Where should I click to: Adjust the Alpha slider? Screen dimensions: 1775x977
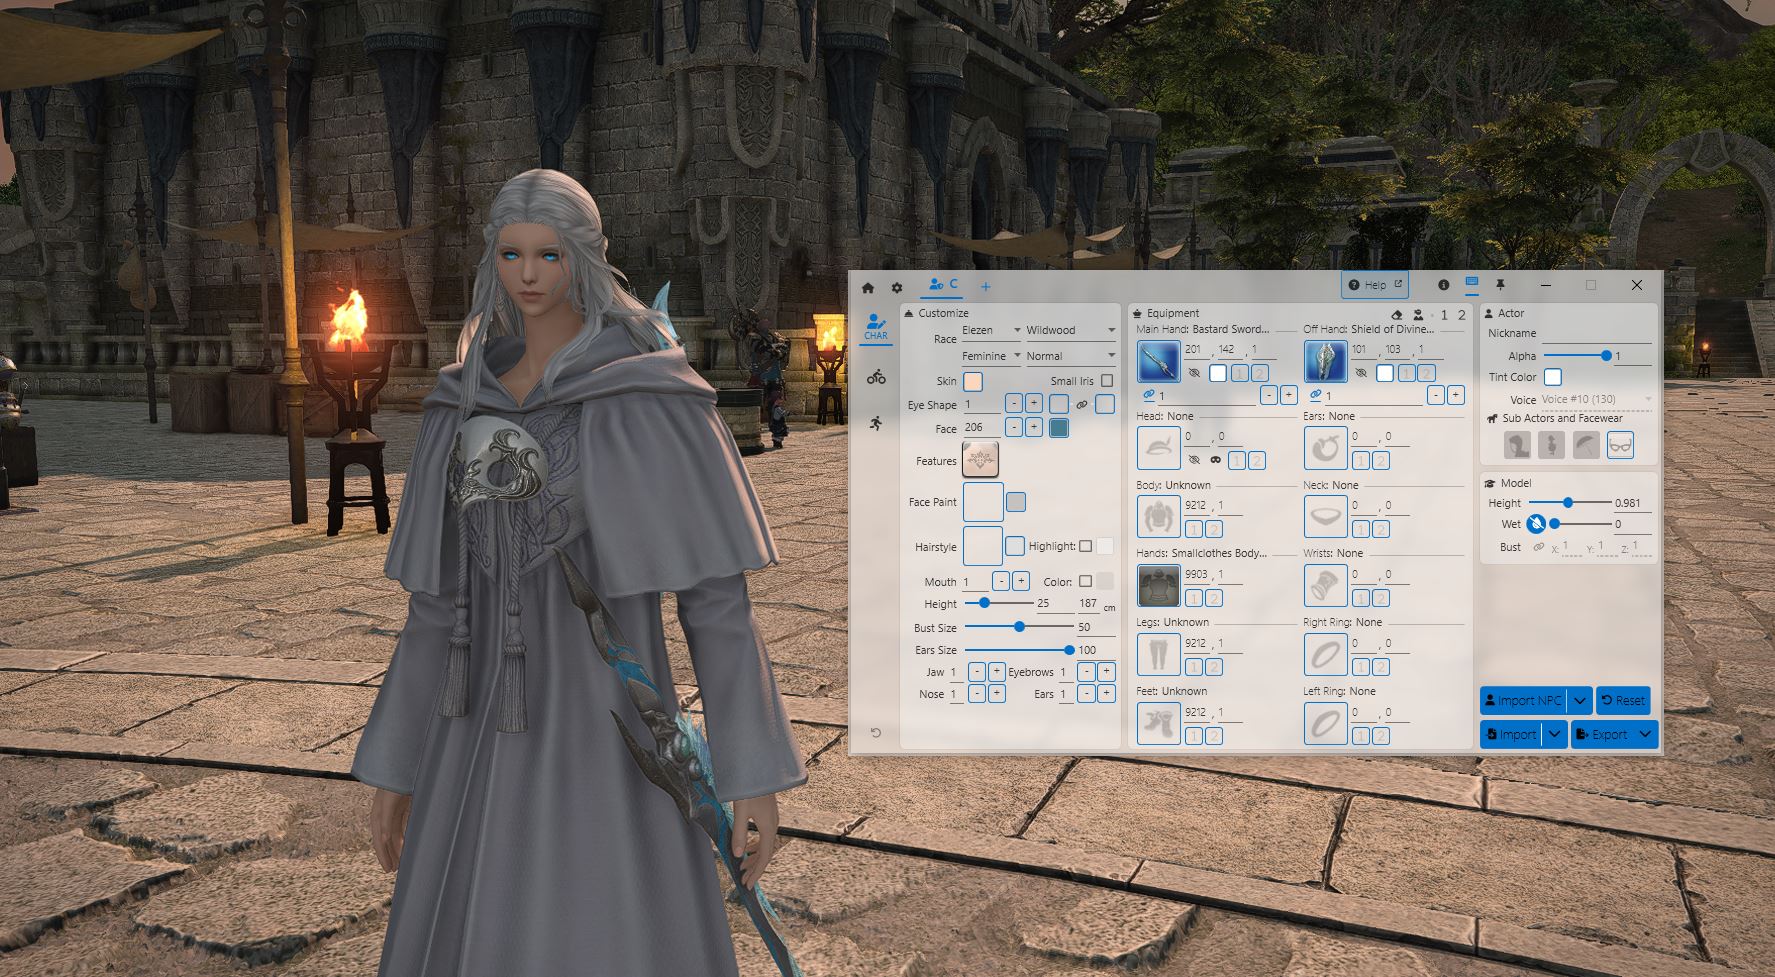pyautogui.click(x=1577, y=355)
